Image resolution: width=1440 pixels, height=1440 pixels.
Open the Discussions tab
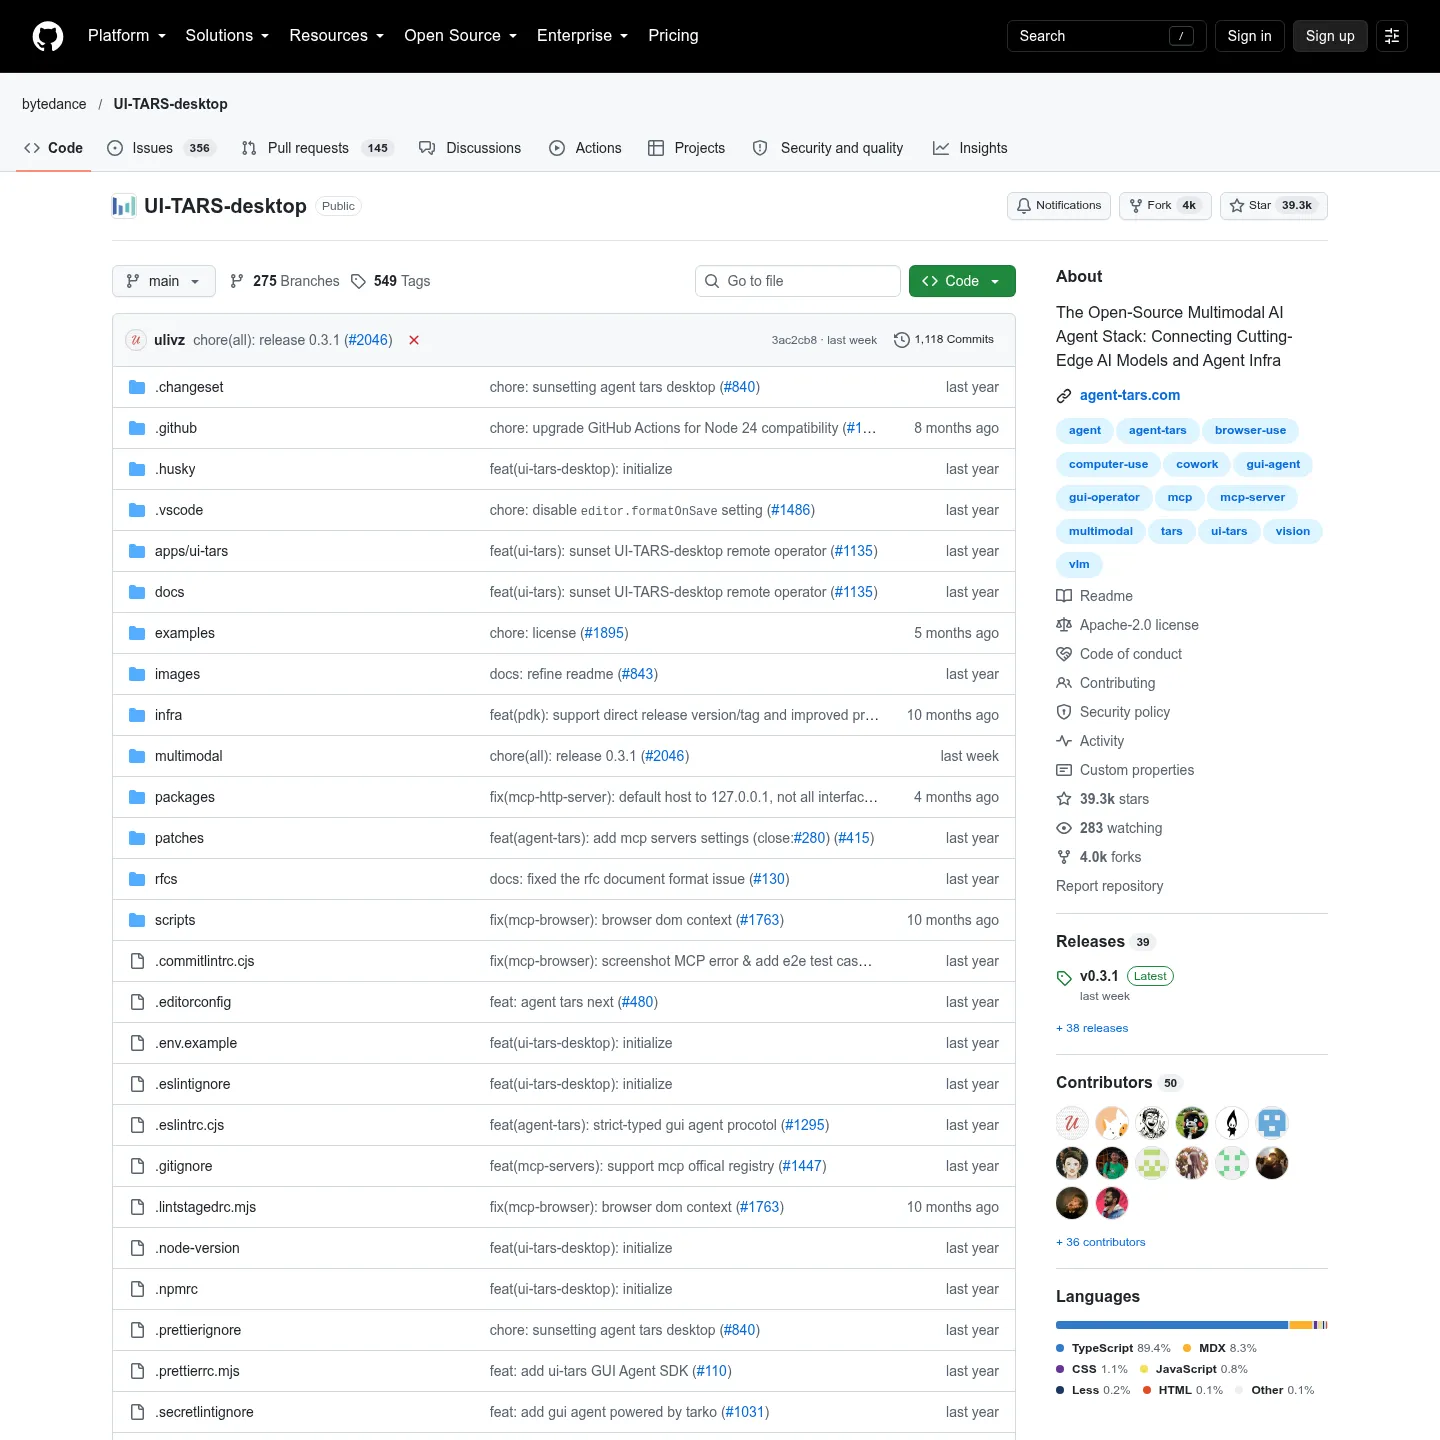[x=470, y=148]
